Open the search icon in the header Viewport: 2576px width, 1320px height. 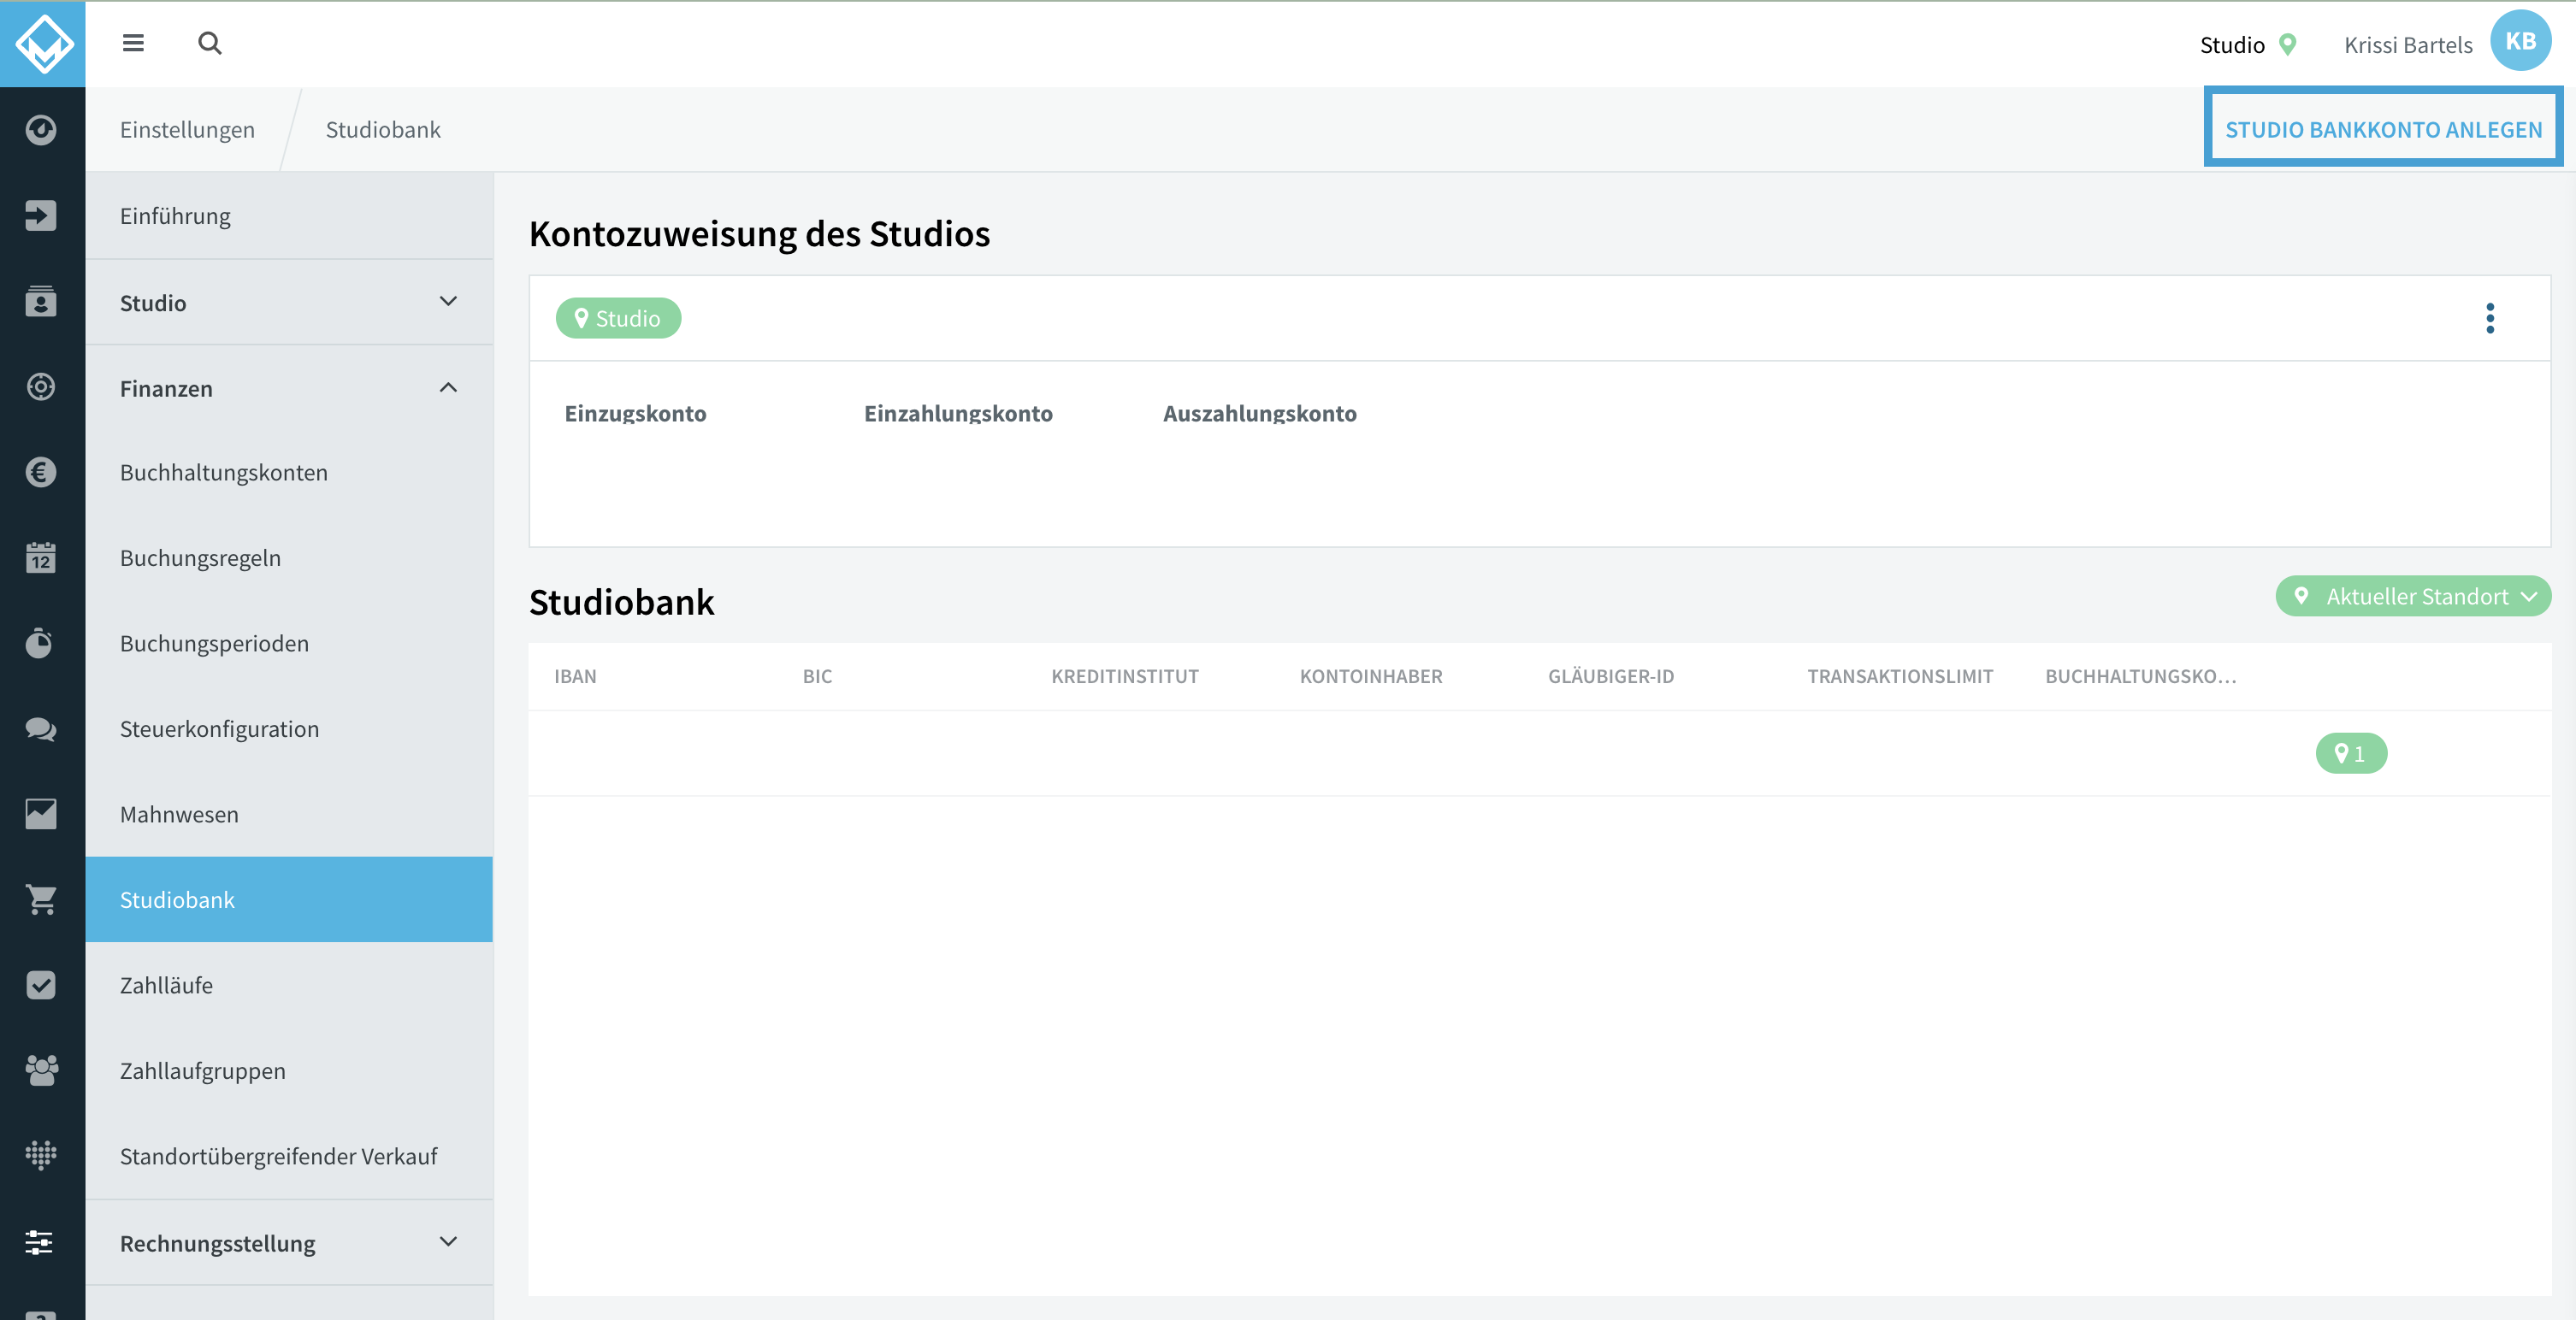[x=209, y=43]
